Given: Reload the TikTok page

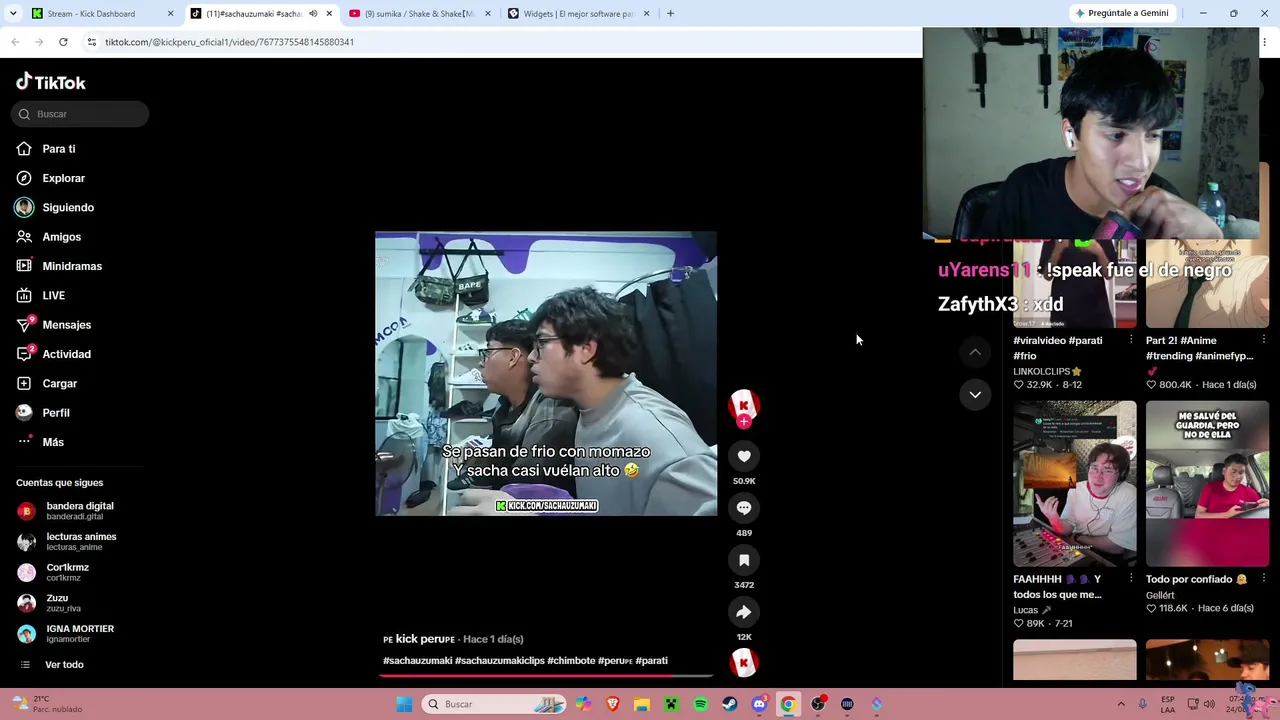Looking at the screenshot, I should pos(63,42).
